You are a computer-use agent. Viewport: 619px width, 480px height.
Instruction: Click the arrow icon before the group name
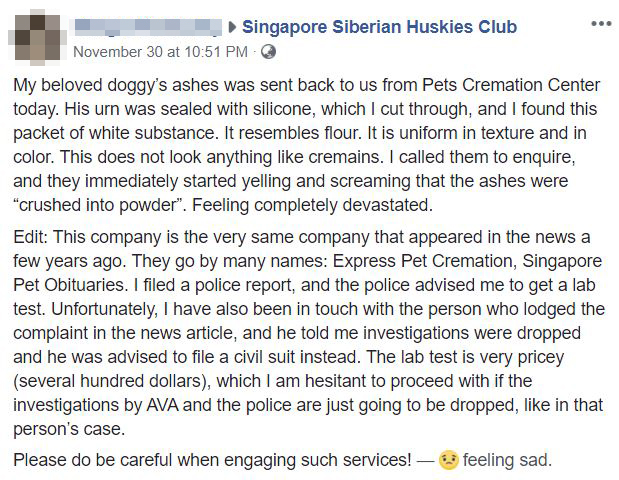[x=232, y=27]
